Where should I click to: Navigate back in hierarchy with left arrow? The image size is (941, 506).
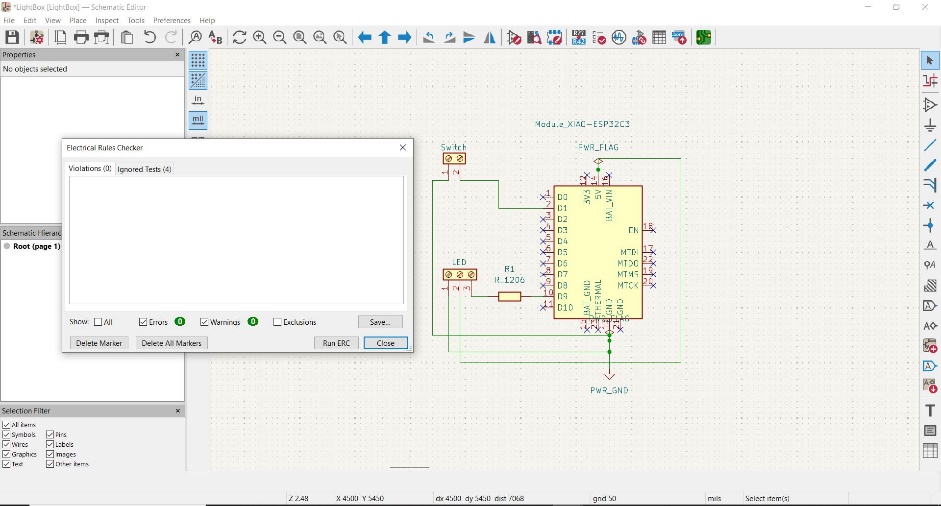(364, 37)
